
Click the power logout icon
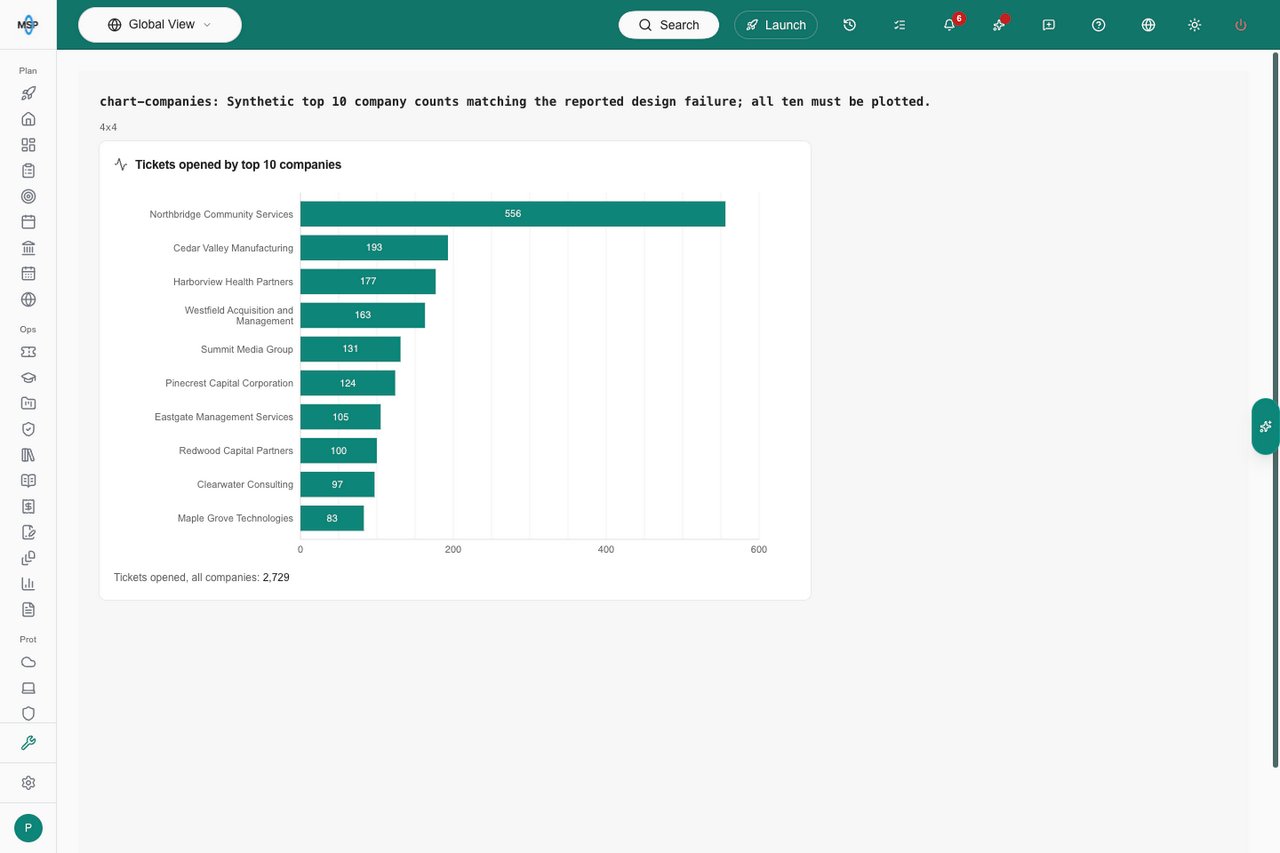1241,25
